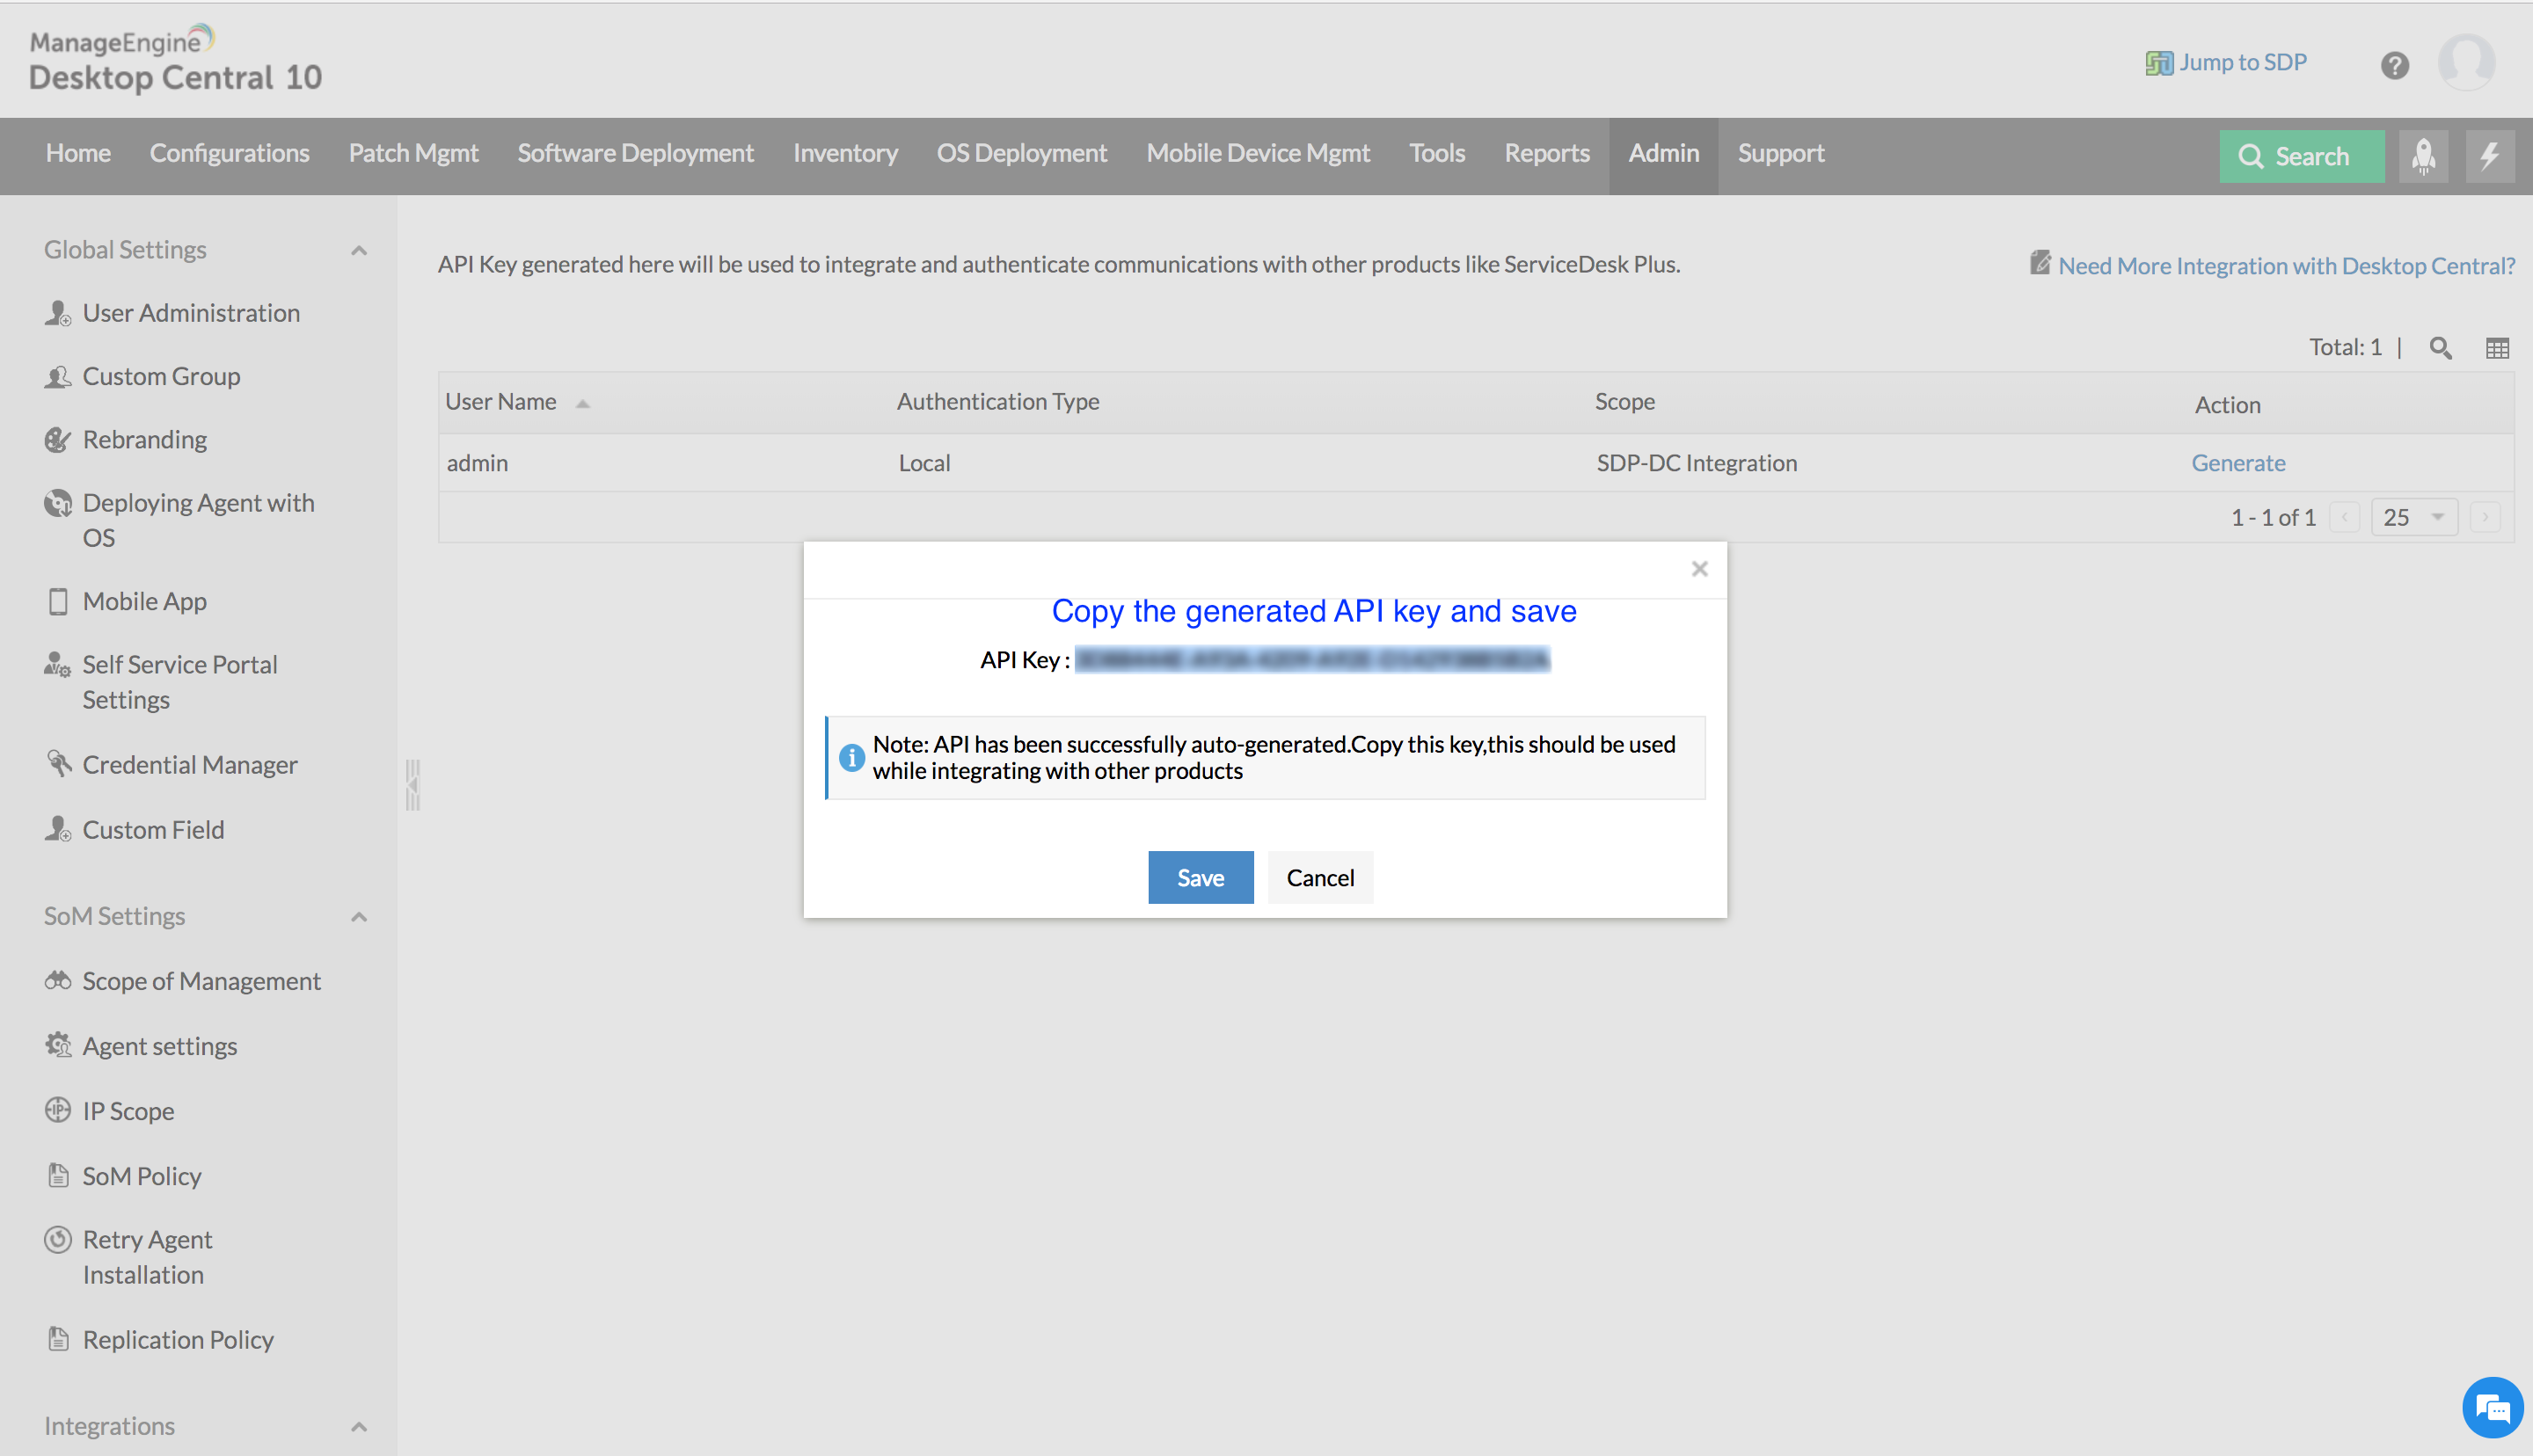Collapse the SoM Settings section
Image resolution: width=2533 pixels, height=1456 pixels.
[359, 917]
